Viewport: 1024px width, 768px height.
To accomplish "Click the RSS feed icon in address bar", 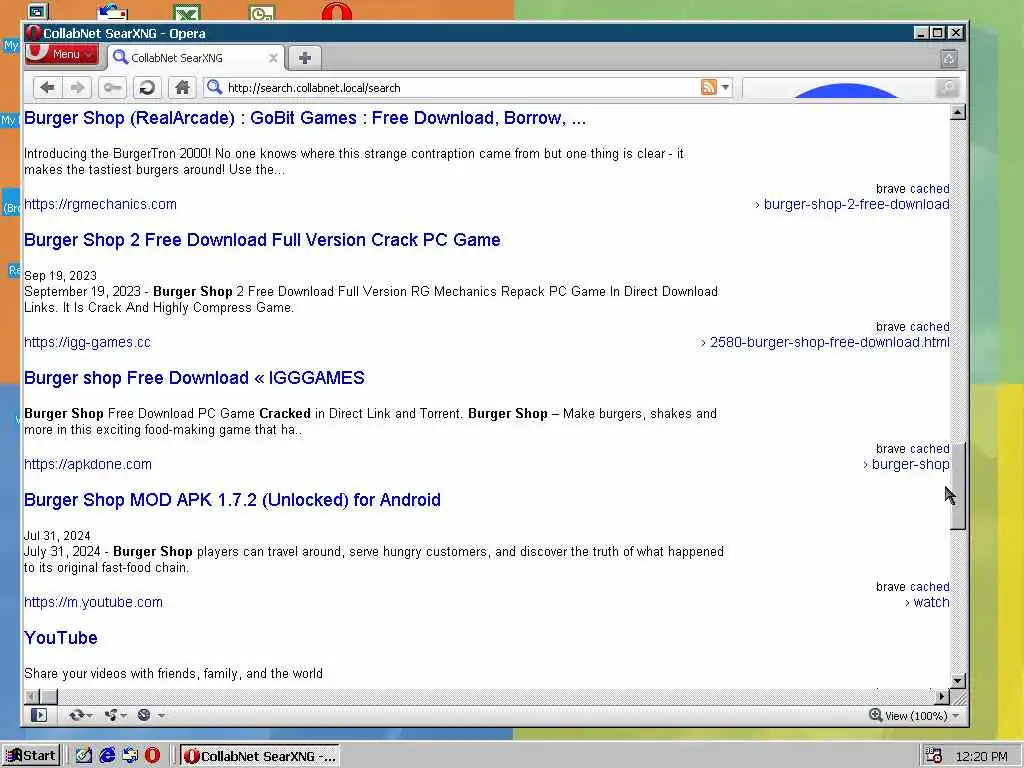I will click(709, 87).
